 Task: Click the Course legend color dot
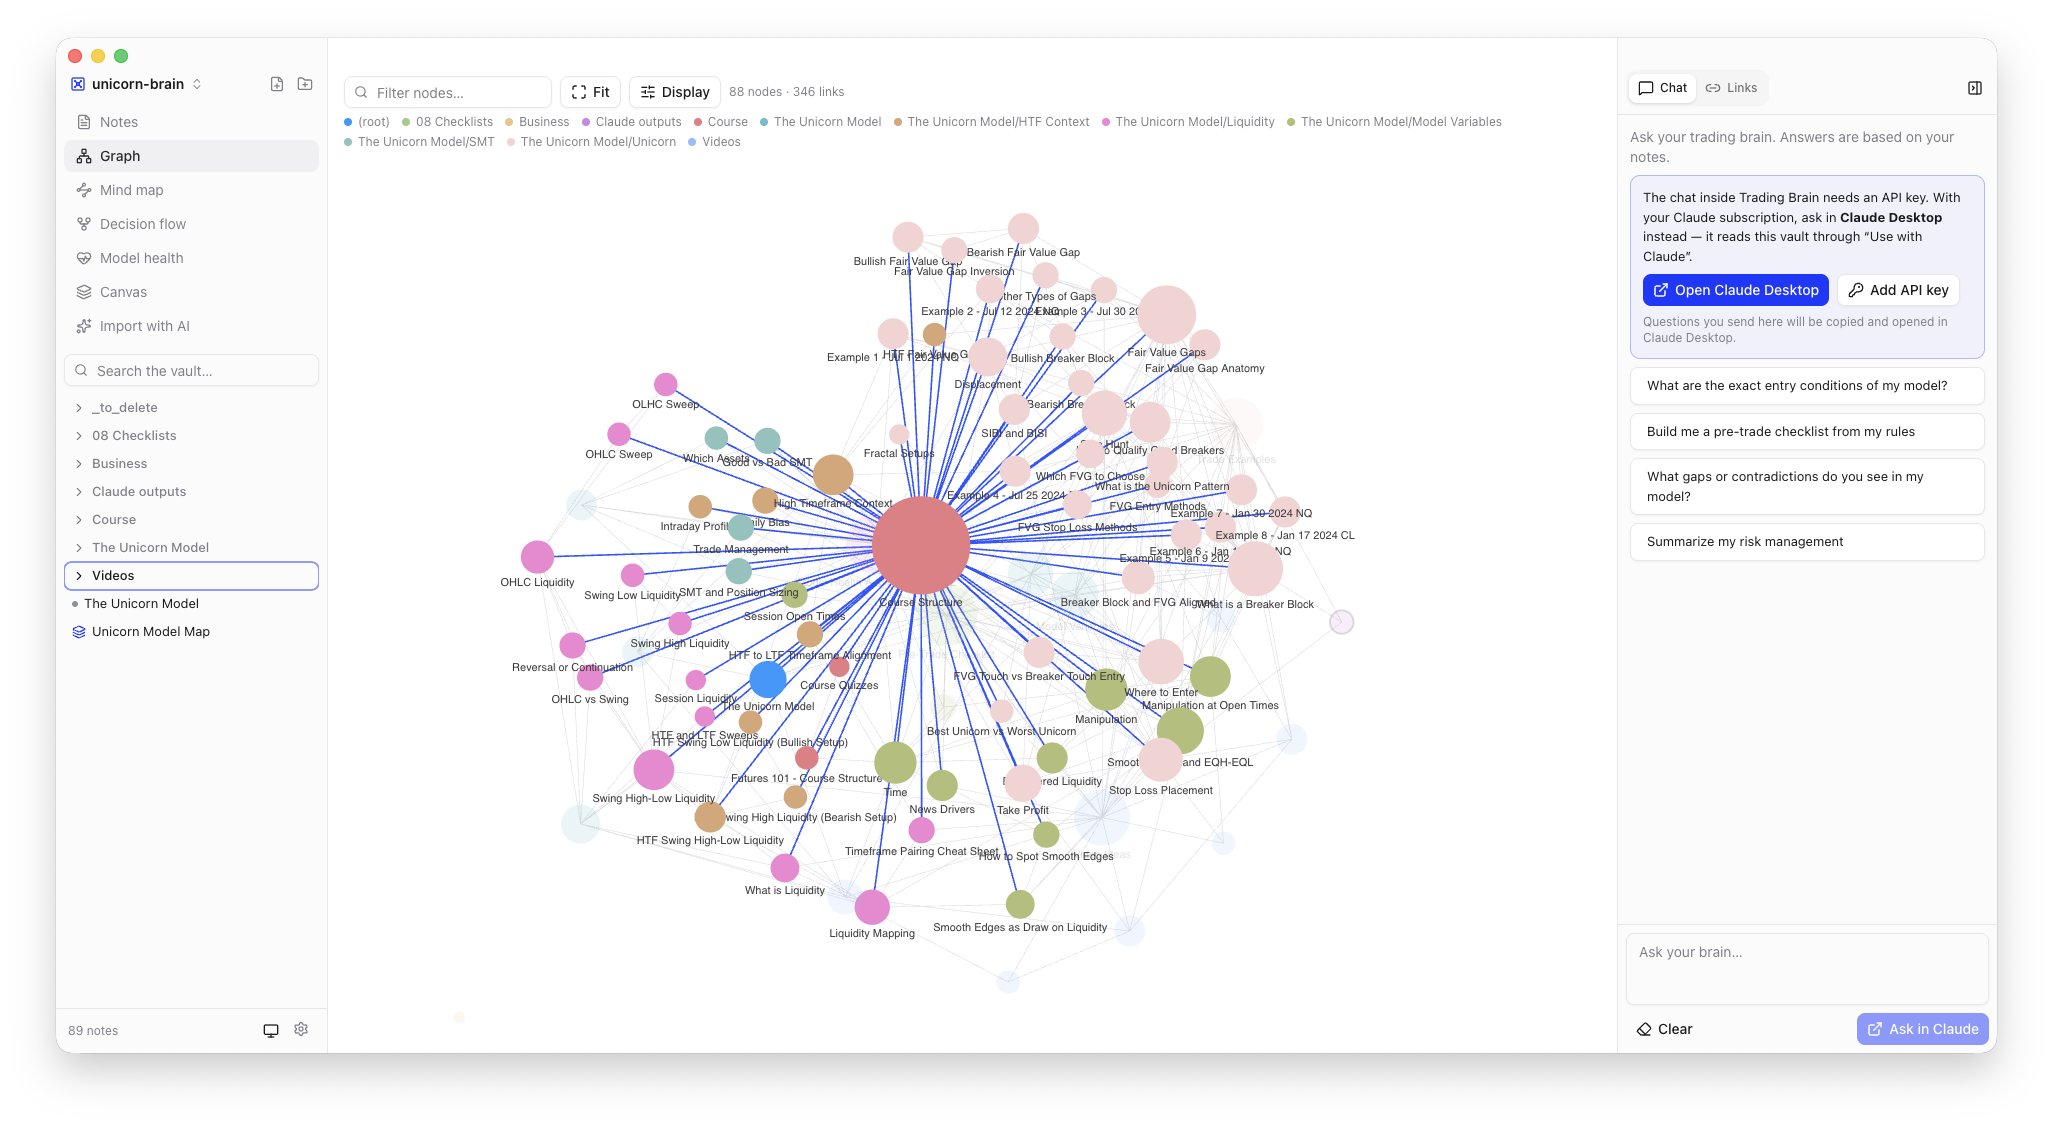click(698, 122)
